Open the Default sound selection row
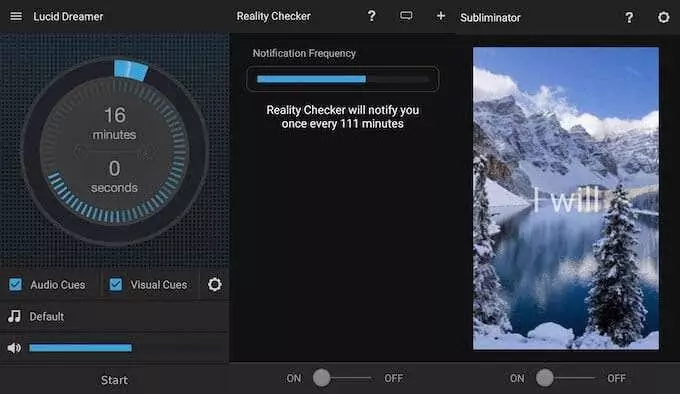This screenshot has height=394, width=680. pyautogui.click(x=114, y=316)
